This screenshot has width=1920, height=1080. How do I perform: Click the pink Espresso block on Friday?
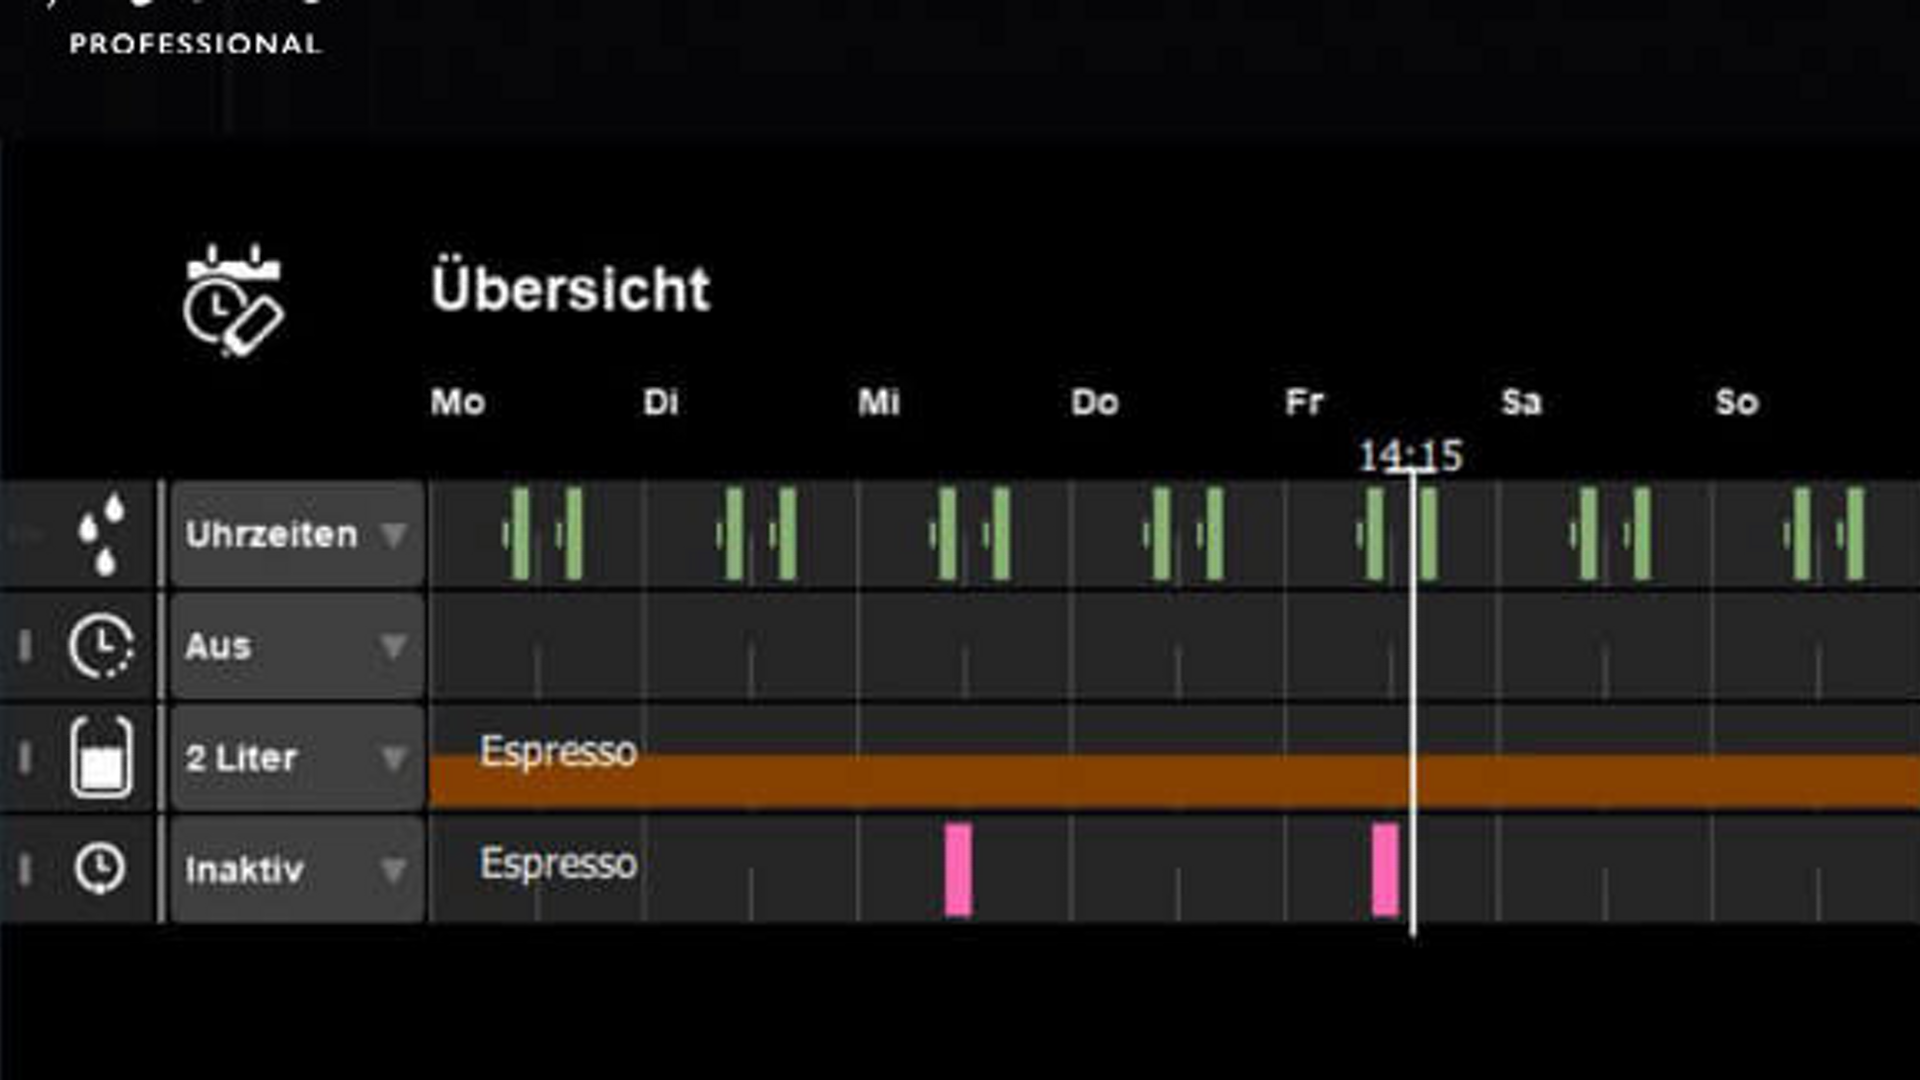[1385, 869]
